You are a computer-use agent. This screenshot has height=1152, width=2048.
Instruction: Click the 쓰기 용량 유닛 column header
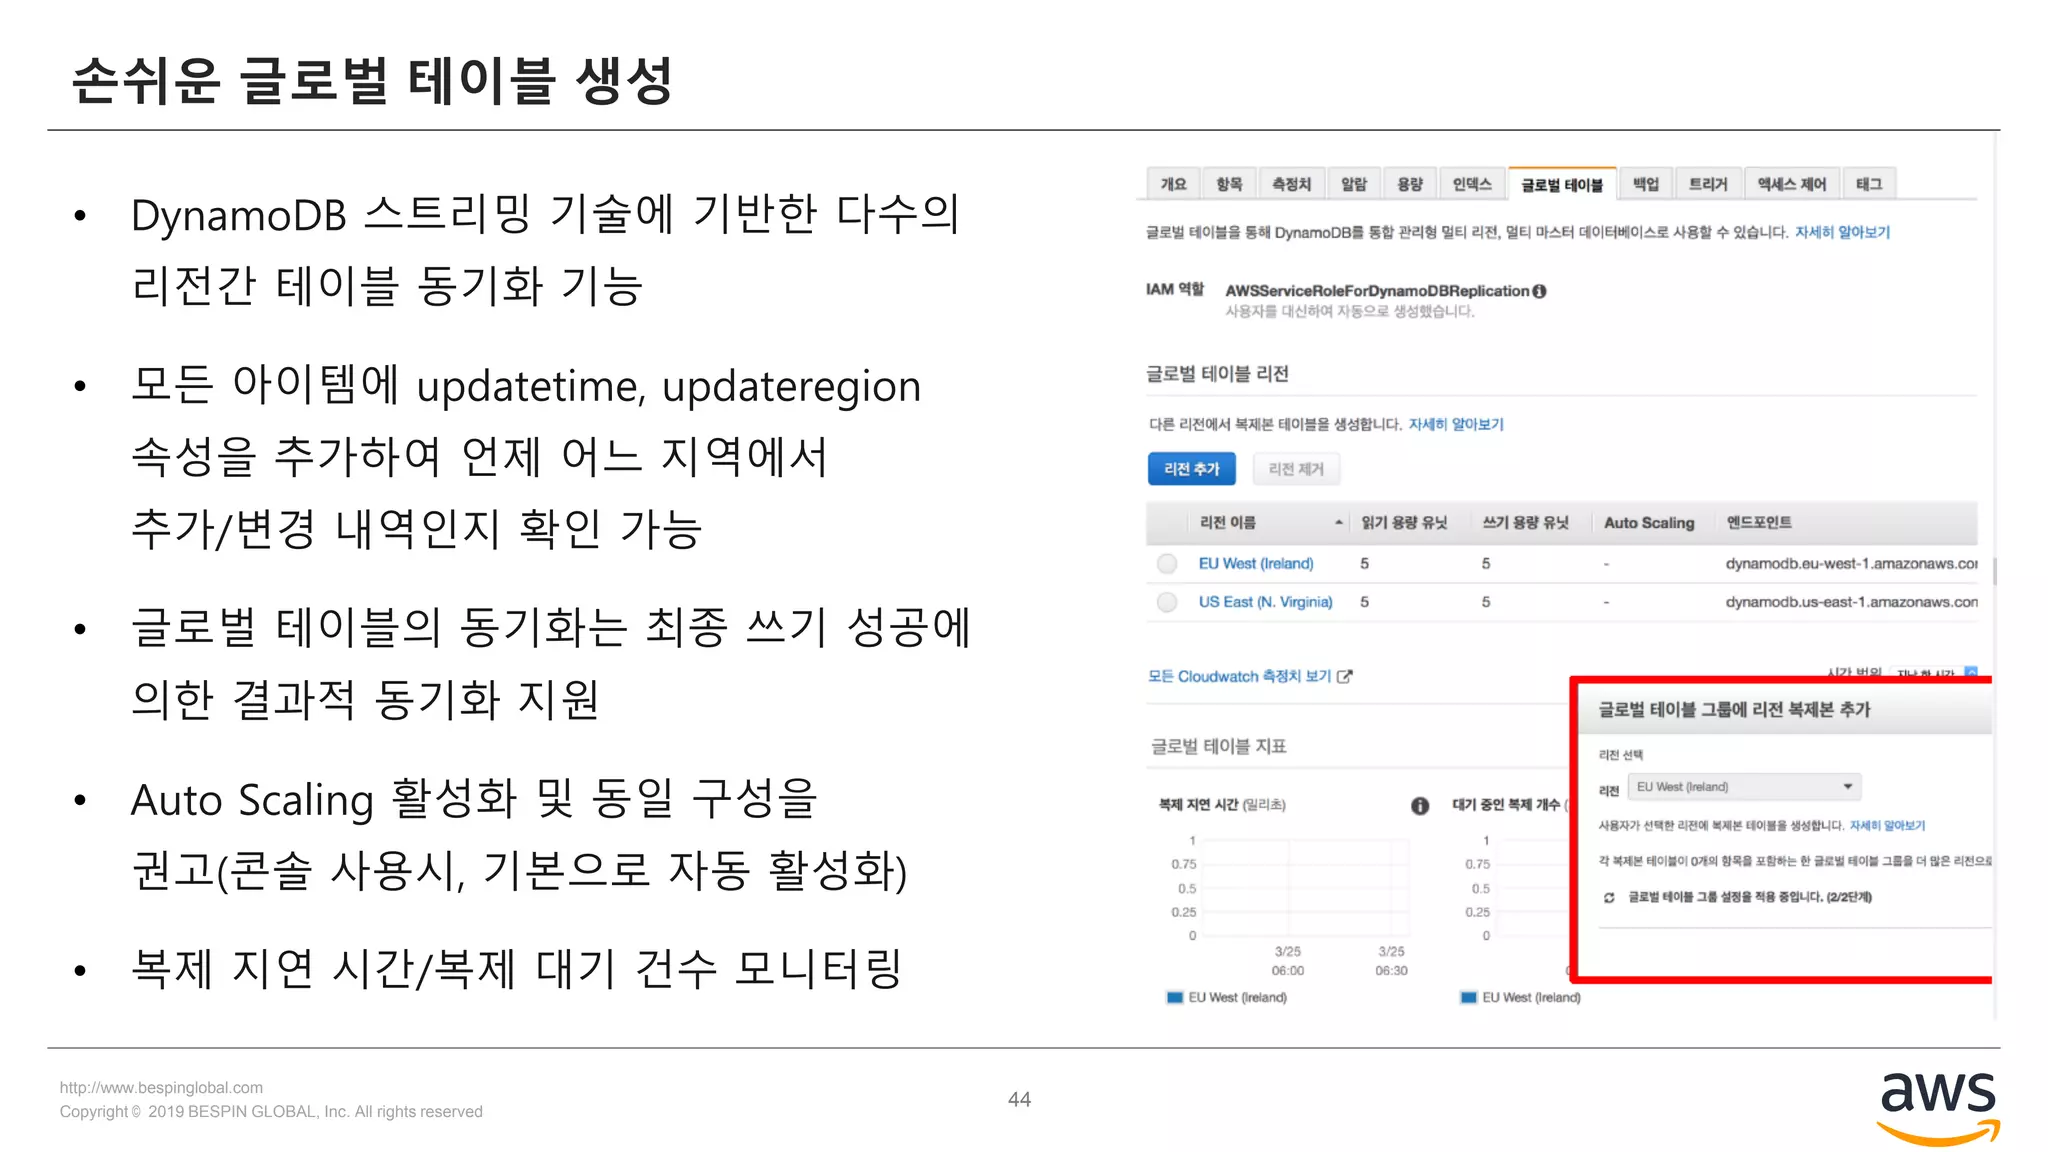[x=1526, y=522]
